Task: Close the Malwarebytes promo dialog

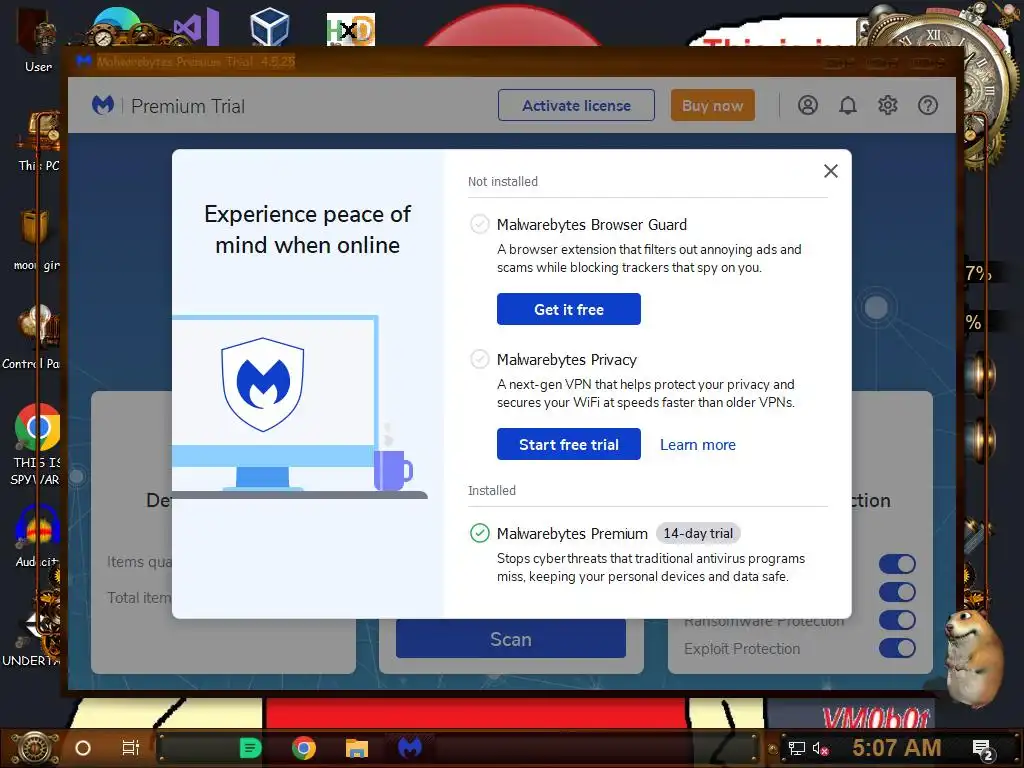Action: click(x=831, y=171)
